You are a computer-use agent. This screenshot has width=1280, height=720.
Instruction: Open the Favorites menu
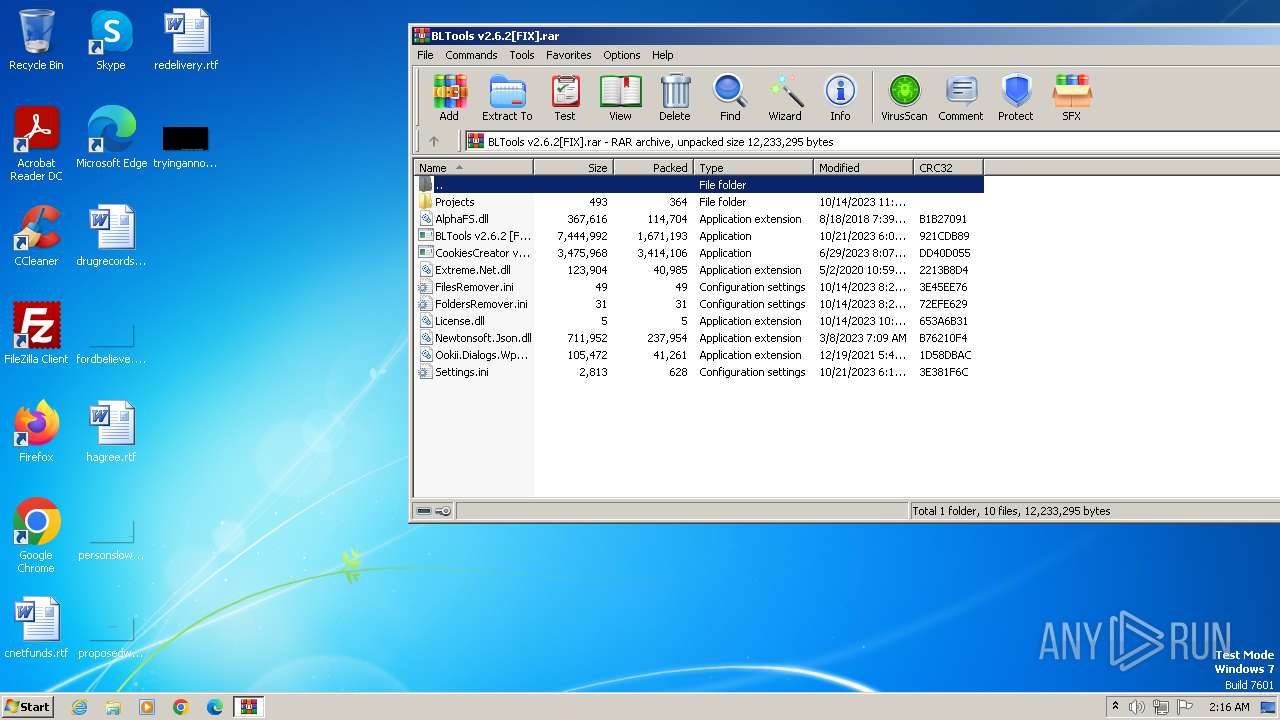(569, 55)
